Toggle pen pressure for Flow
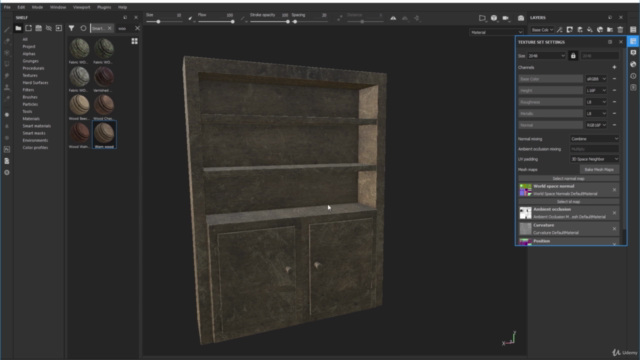This screenshot has width=640, height=360. (242, 18)
